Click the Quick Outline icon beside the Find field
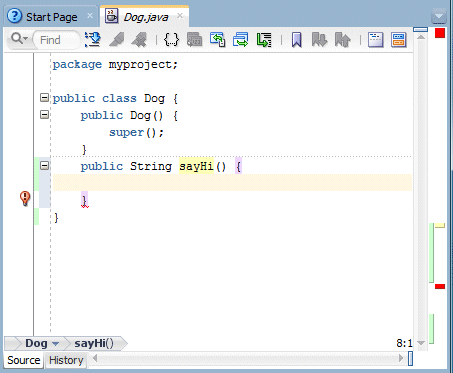The height and width of the screenshot is (373, 453). pyautogui.click(x=93, y=40)
